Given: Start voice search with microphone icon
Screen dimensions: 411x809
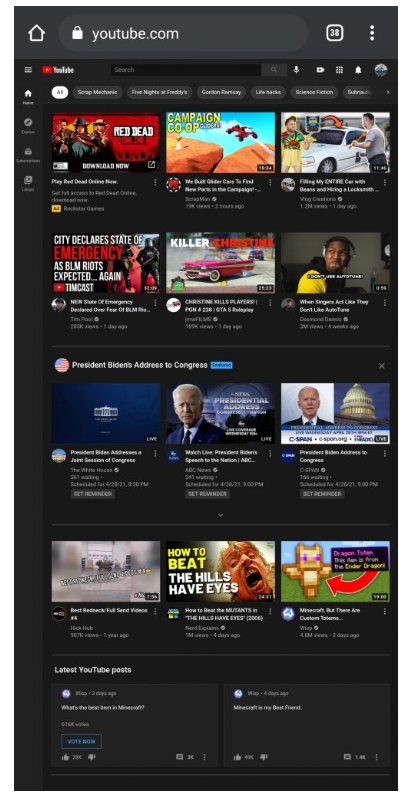Looking at the screenshot, I should 297,70.
